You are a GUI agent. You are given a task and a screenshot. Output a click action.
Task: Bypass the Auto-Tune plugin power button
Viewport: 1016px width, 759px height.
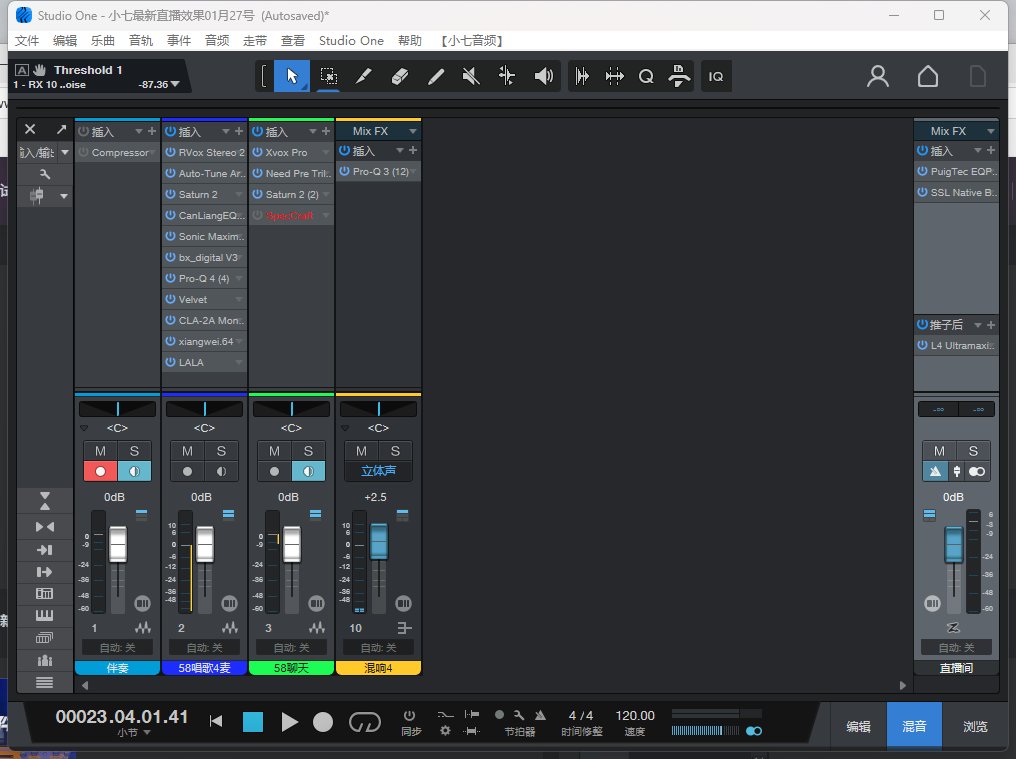(x=171, y=174)
